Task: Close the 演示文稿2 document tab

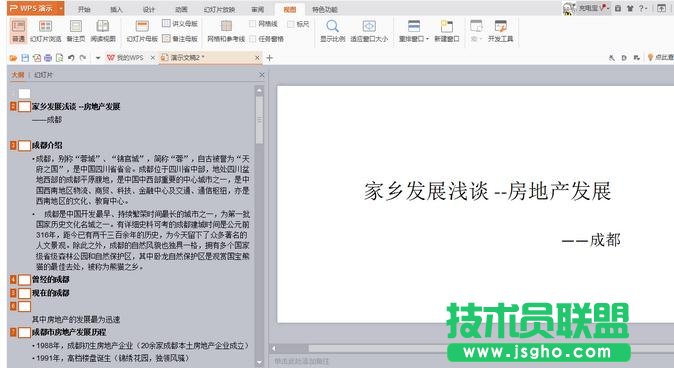Action: [x=257, y=58]
